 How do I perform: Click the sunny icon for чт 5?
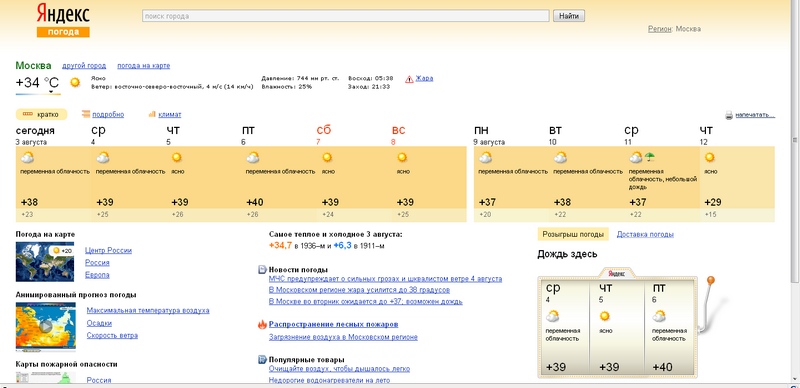pos(177,157)
